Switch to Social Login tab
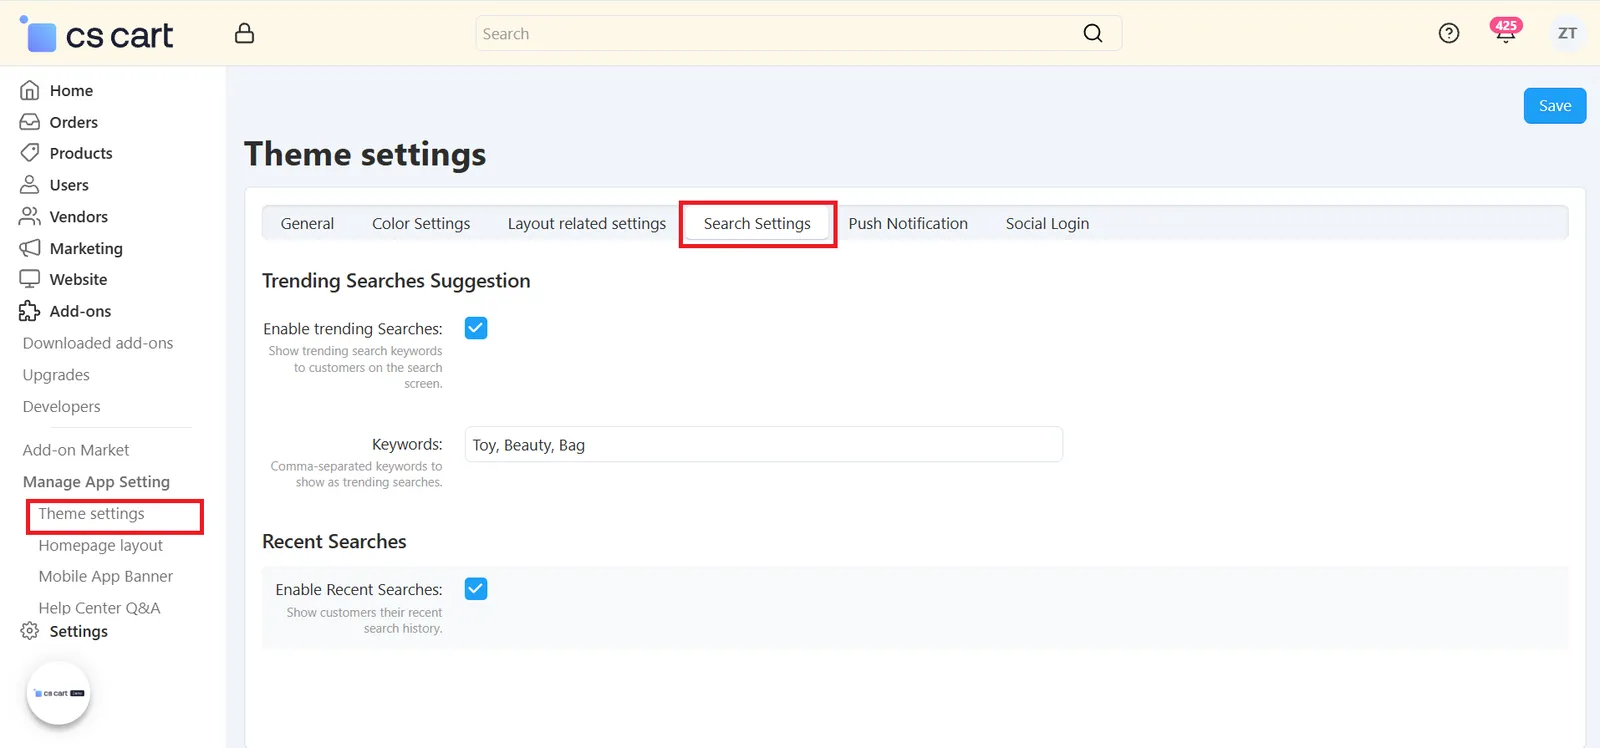 click(x=1047, y=223)
